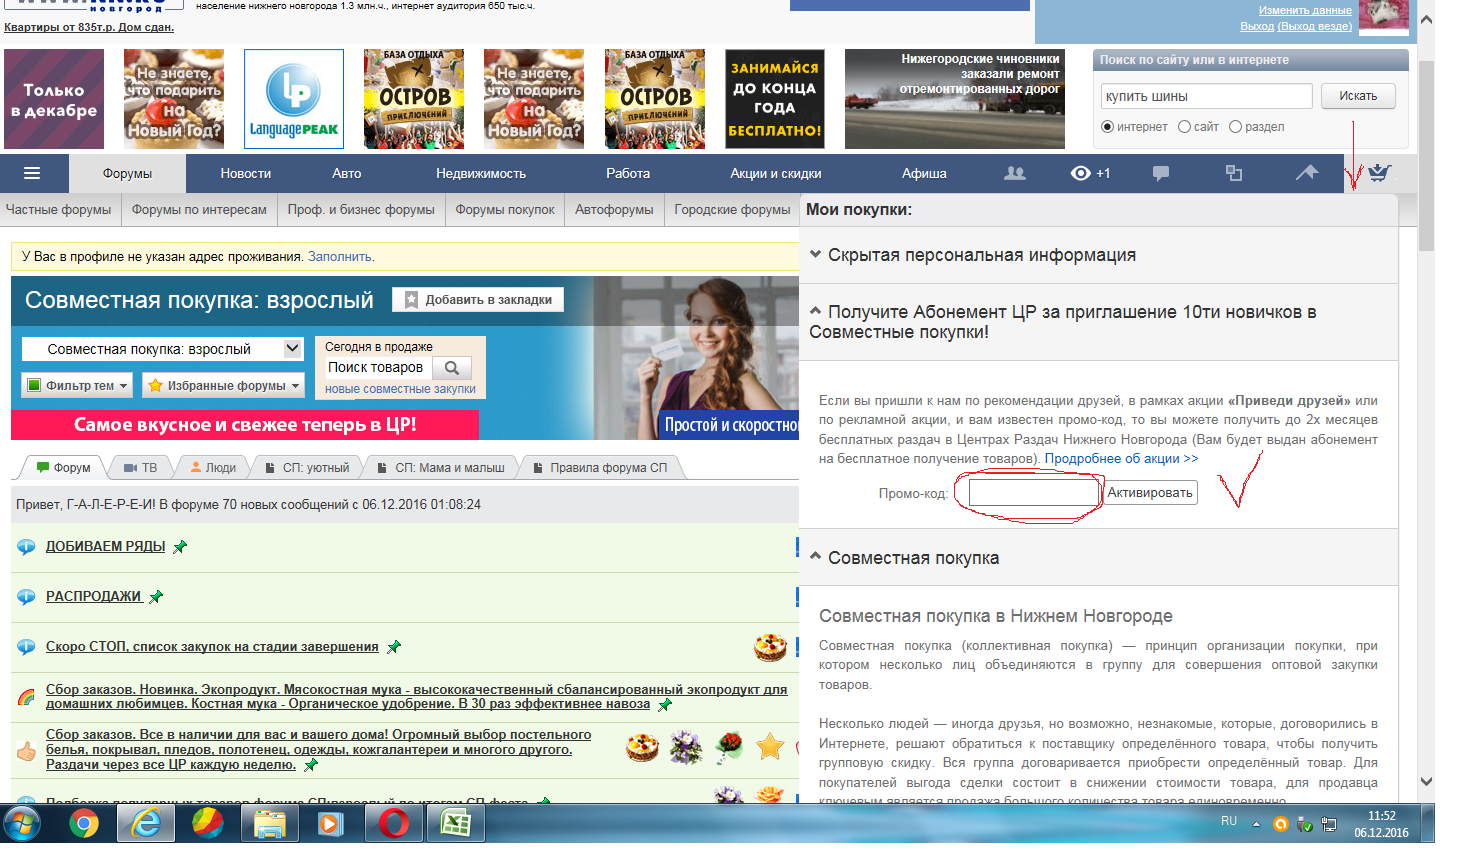Open the Фильтр тем dropdown

77,385
